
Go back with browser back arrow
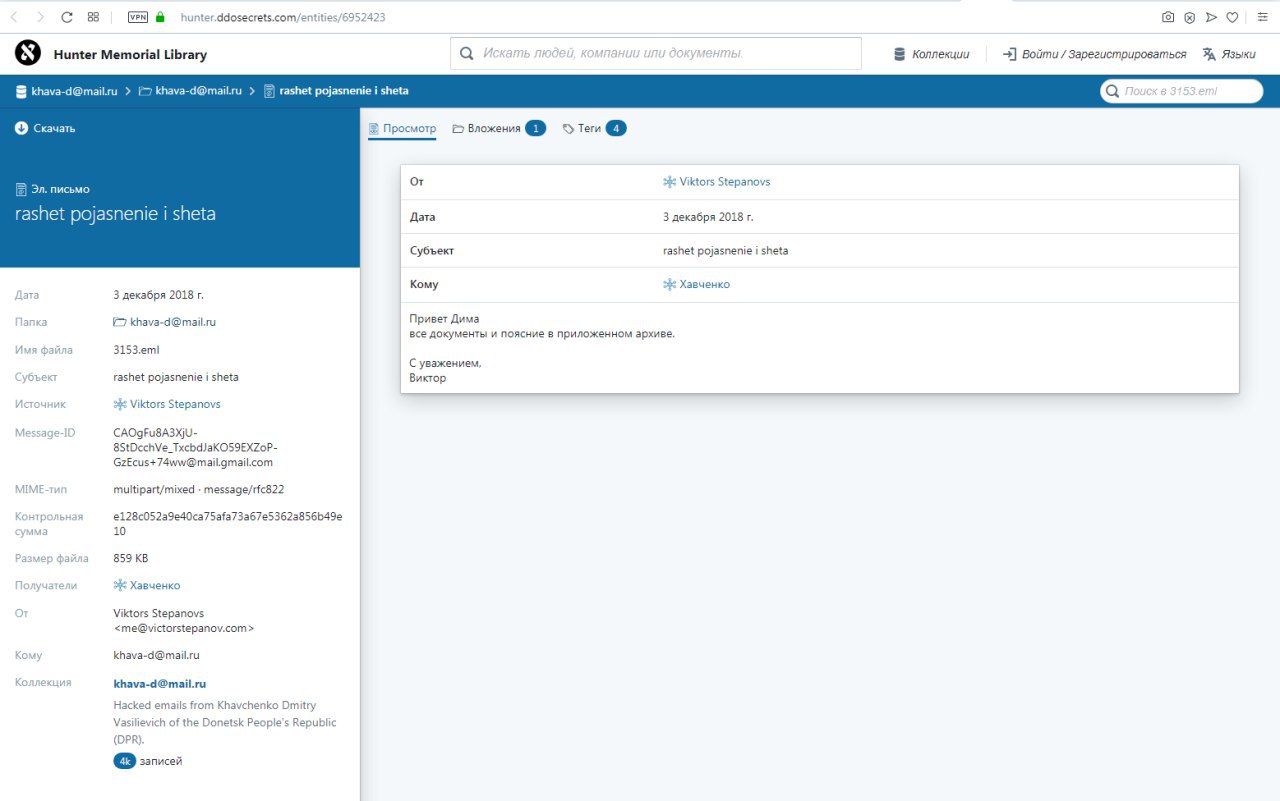click(x=15, y=17)
